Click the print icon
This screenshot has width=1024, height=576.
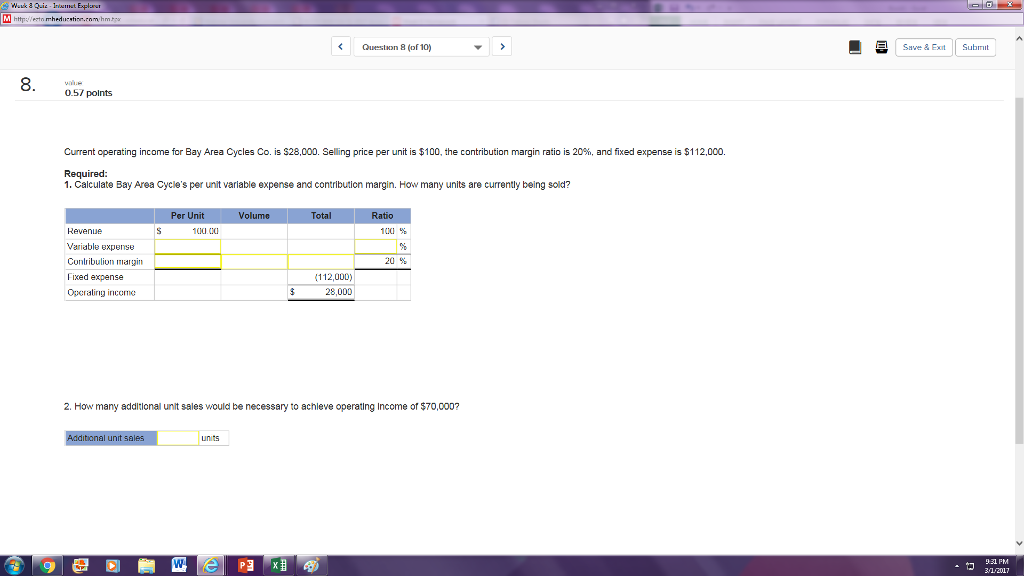(881, 47)
